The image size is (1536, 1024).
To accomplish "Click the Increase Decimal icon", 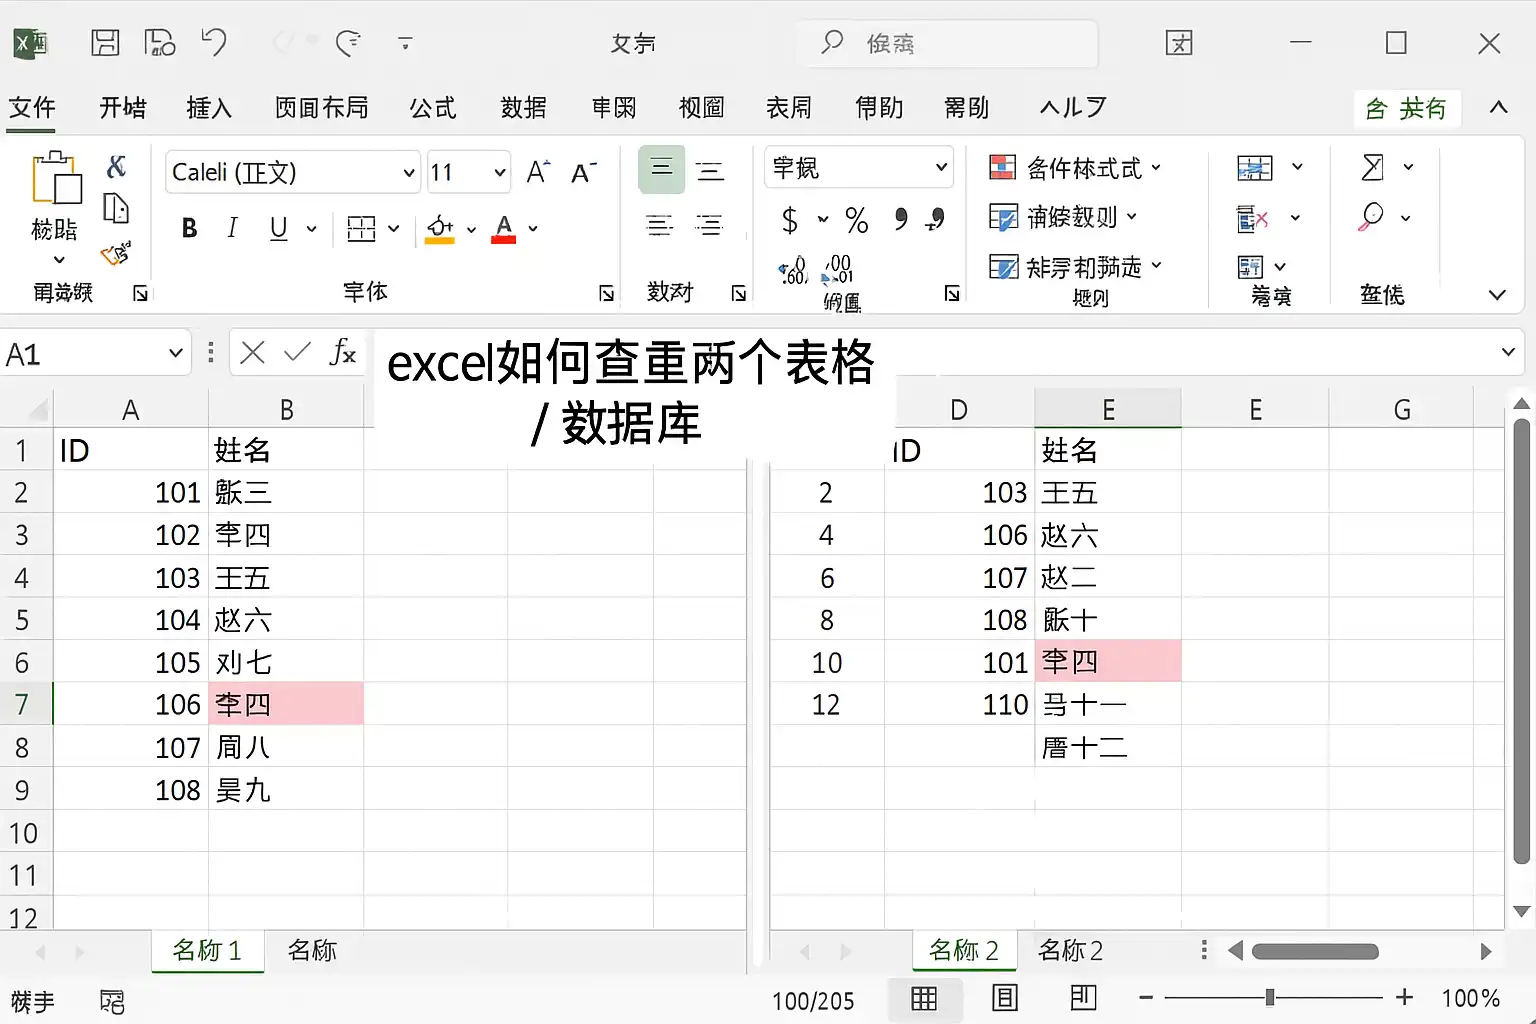I will 793,270.
